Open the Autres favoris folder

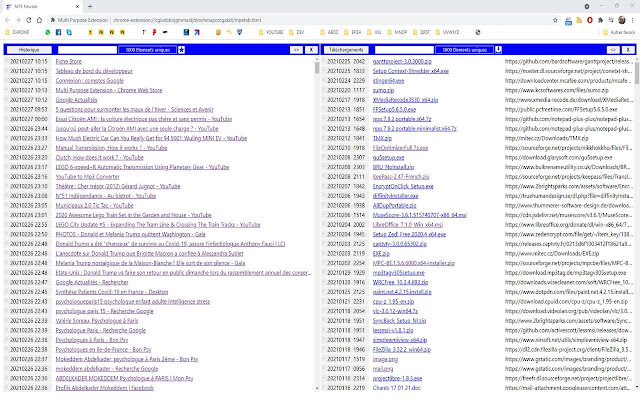pyautogui.click(x=619, y=32)
